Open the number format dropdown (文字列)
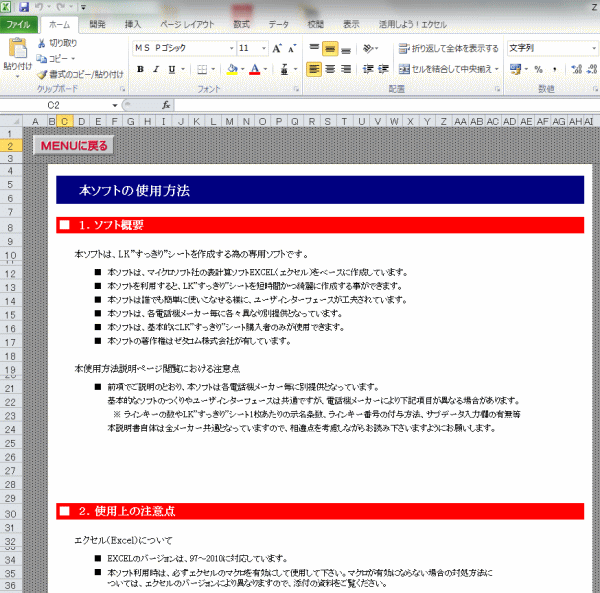Viewport: 600px width, 593px height. pyautogui.click(x=594, y=48)
